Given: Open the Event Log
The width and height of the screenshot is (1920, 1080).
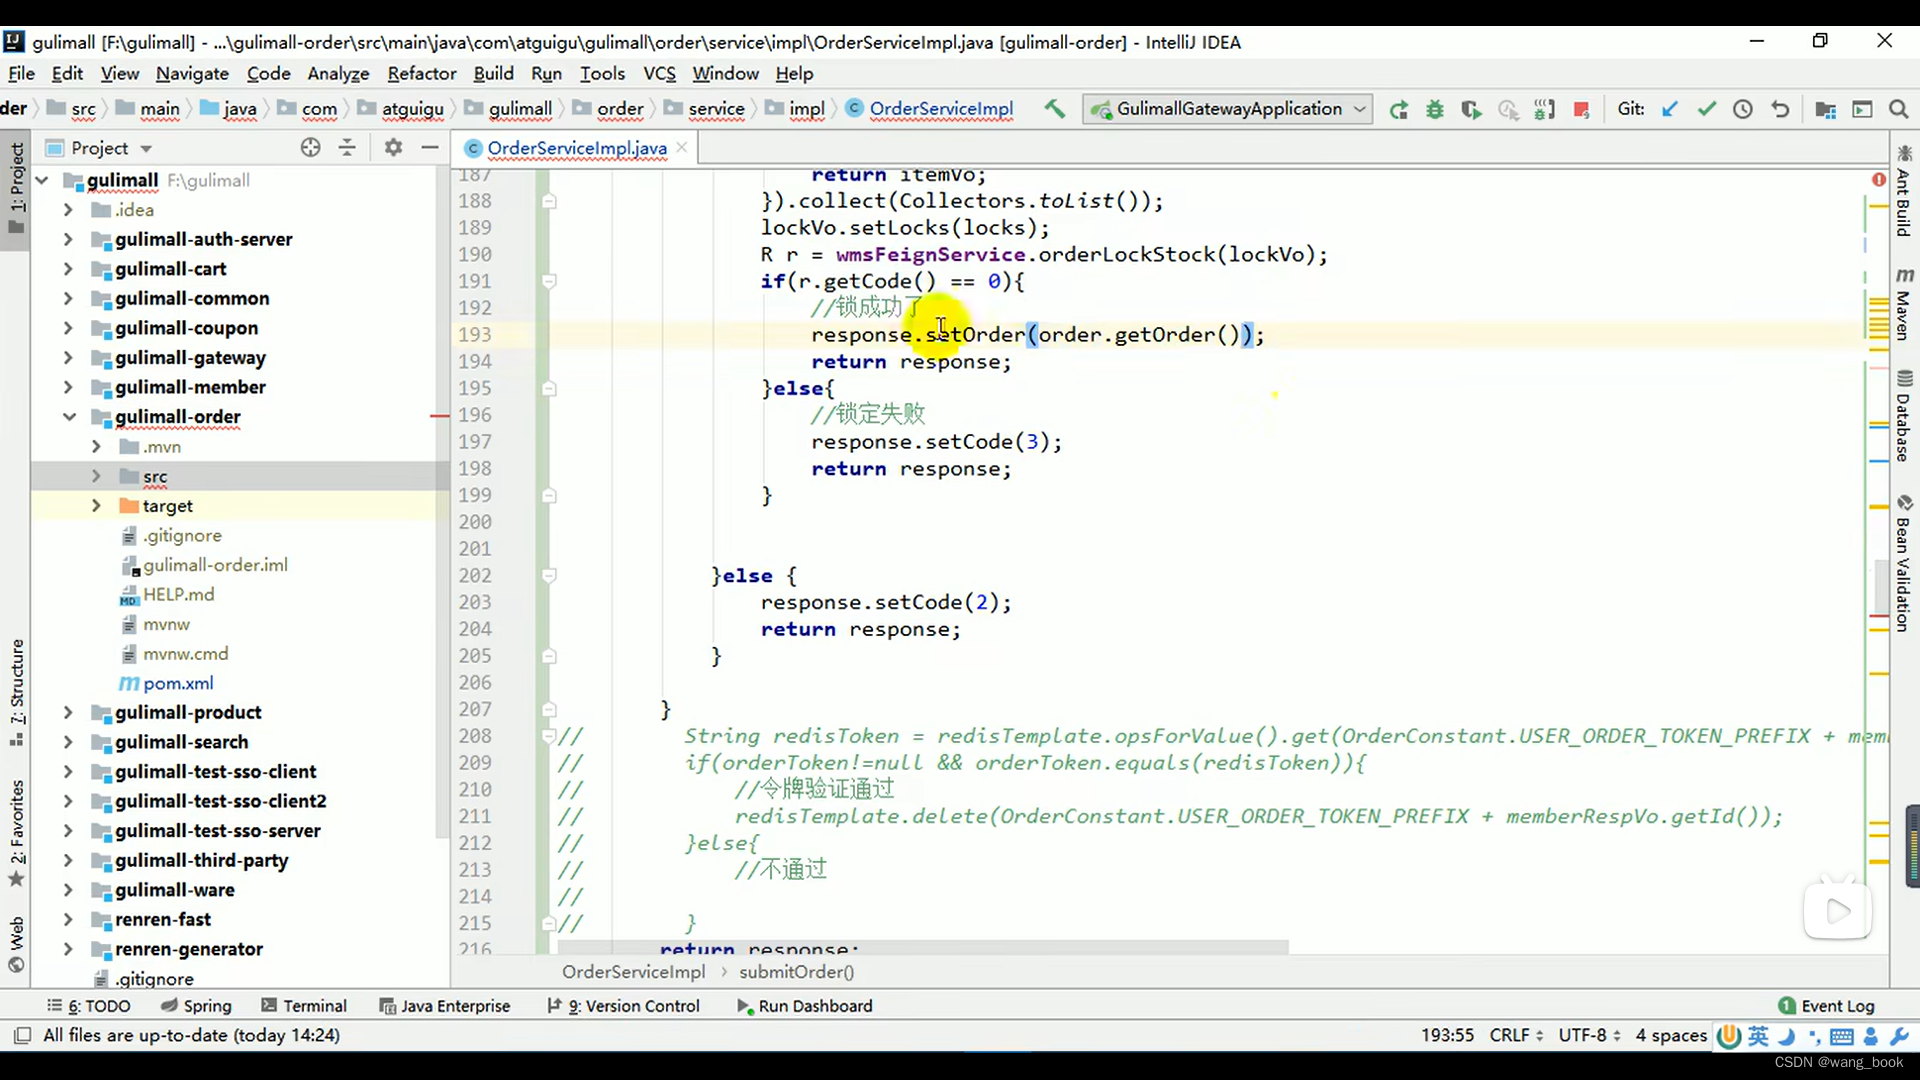Looking at the screenshot, I should (x=1827, y=1006).
